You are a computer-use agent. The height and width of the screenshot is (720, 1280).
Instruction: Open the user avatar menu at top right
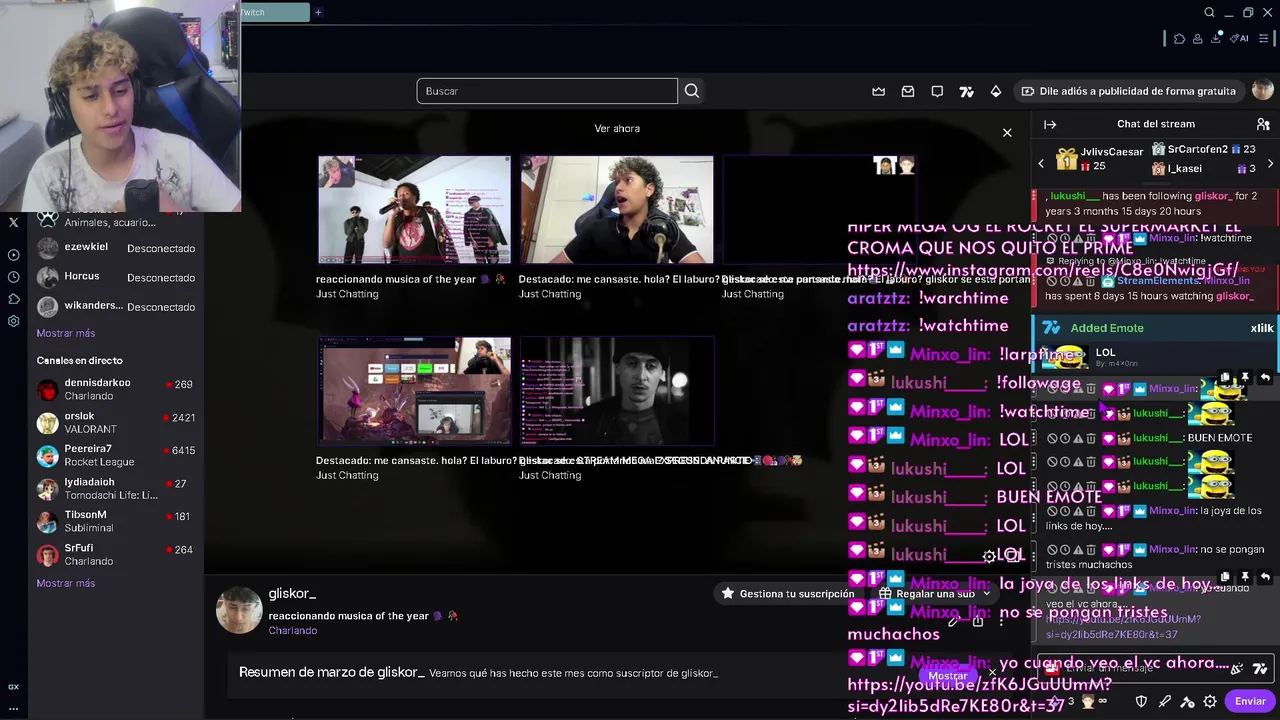pyautogui.click(x=1262, y=91)
